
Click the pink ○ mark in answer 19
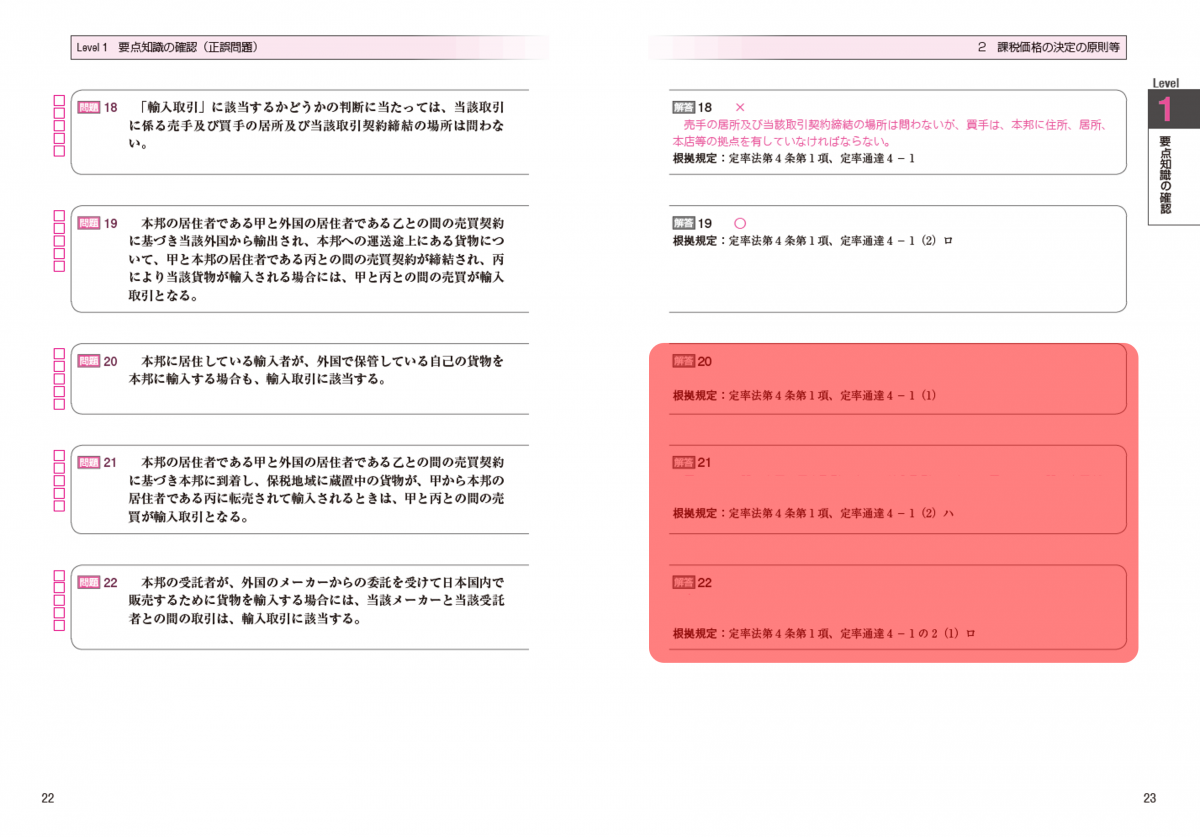tap(740, 223)
